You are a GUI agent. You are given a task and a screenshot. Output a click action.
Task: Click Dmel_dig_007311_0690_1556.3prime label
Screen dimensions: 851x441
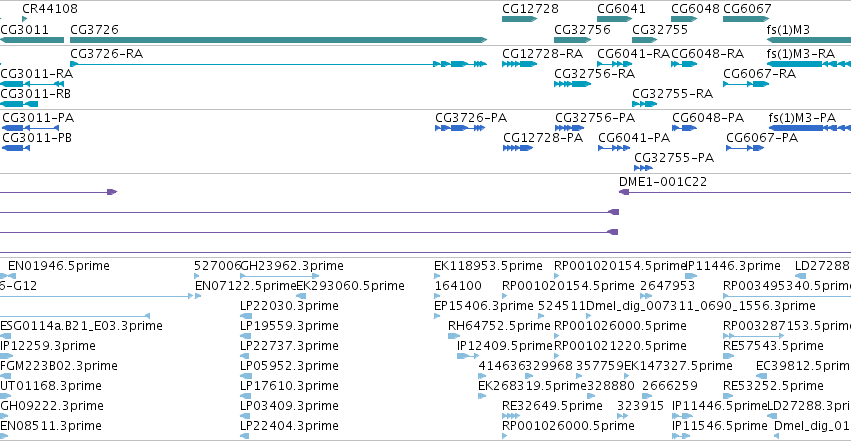click(x=701, y=306)
